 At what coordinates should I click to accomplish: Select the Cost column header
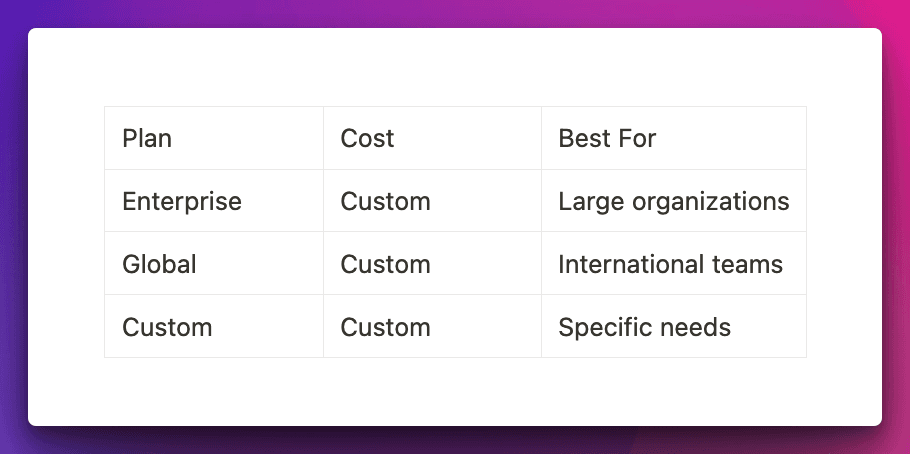point(367,138)
